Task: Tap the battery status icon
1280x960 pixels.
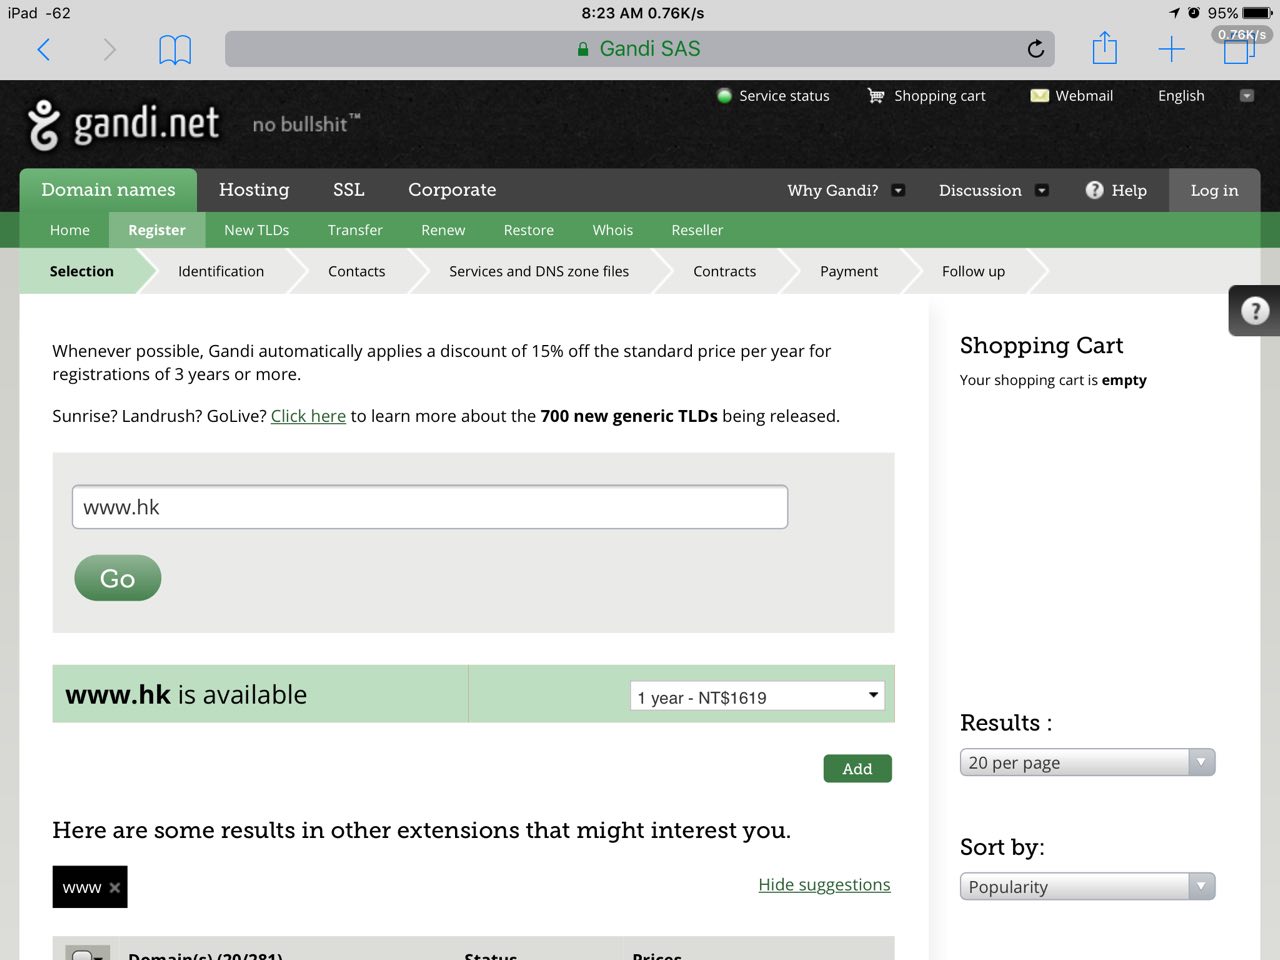Action: (1258, 13)
